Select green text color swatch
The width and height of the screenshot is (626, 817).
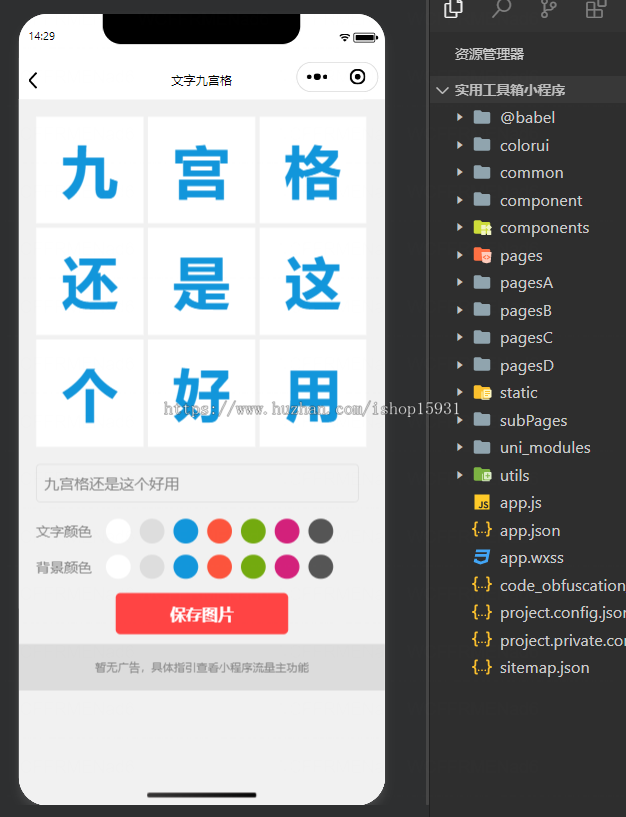tap(253, 531)
